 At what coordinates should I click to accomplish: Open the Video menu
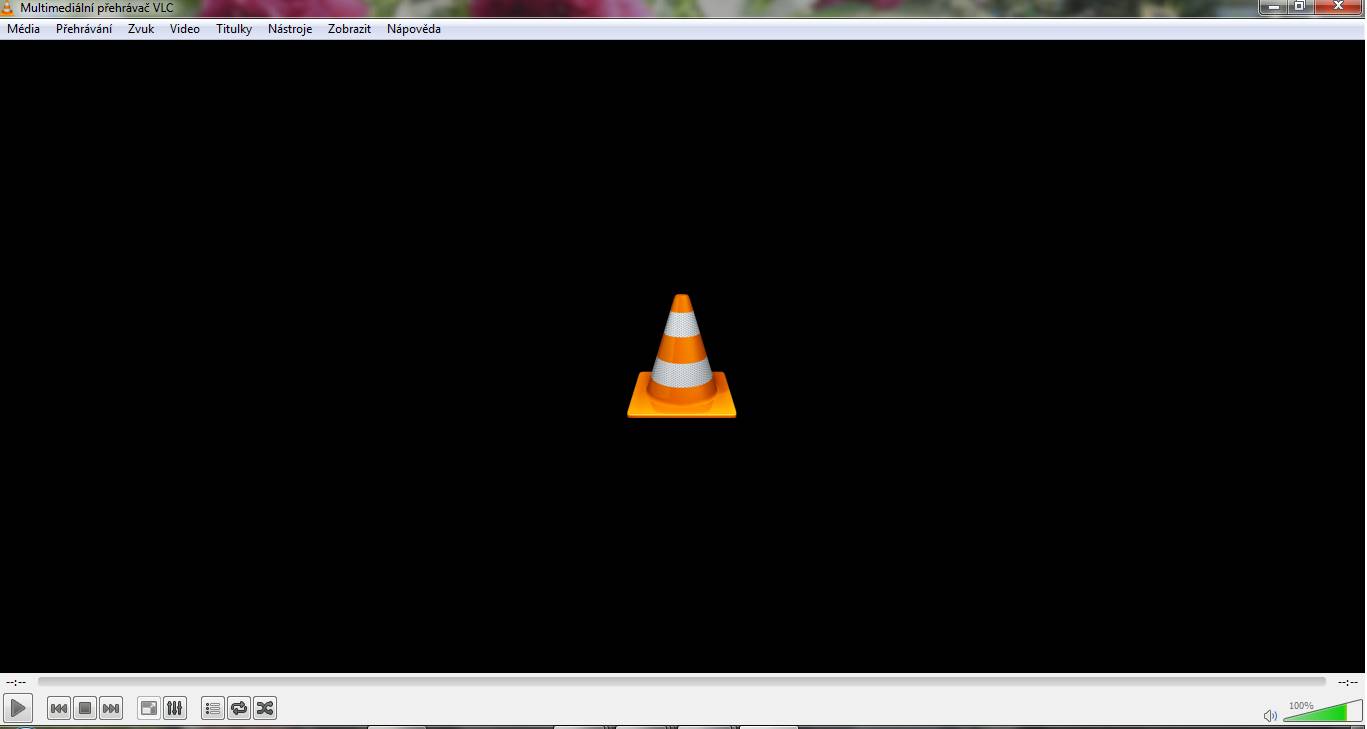[185, 29]
